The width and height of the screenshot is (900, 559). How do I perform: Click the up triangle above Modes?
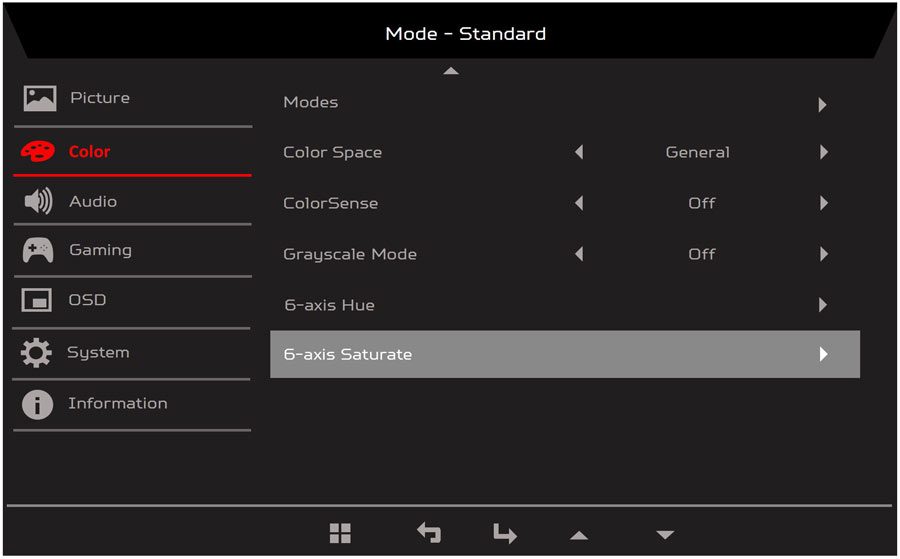451,71
